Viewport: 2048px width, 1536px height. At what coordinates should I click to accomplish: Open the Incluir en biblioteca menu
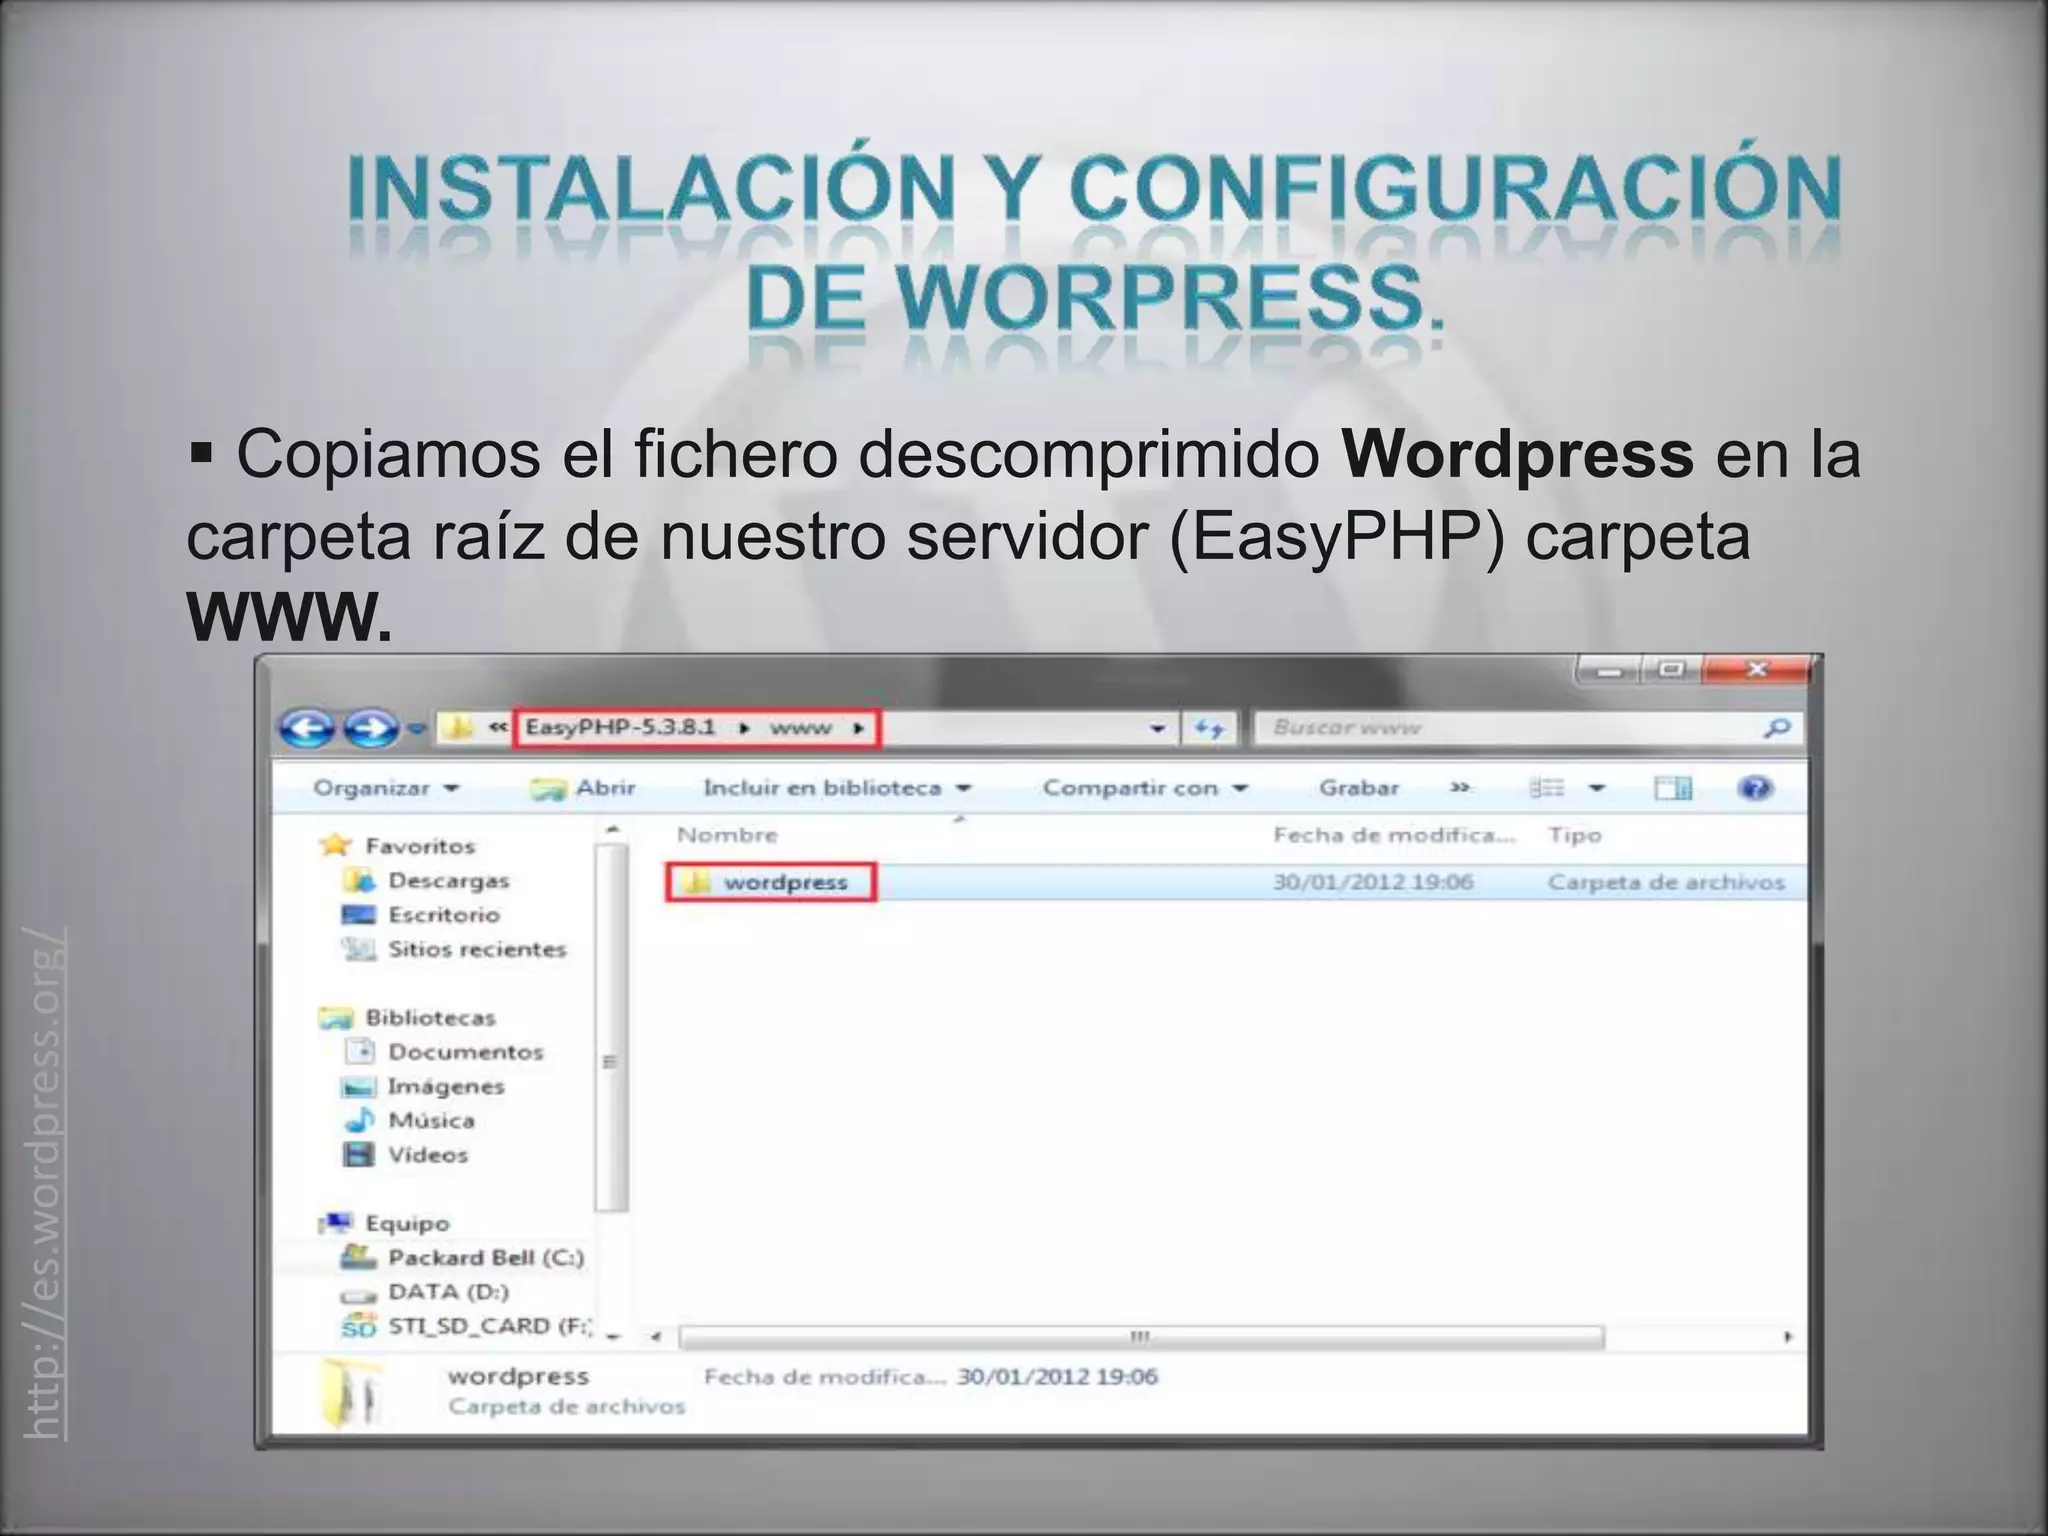837,788
